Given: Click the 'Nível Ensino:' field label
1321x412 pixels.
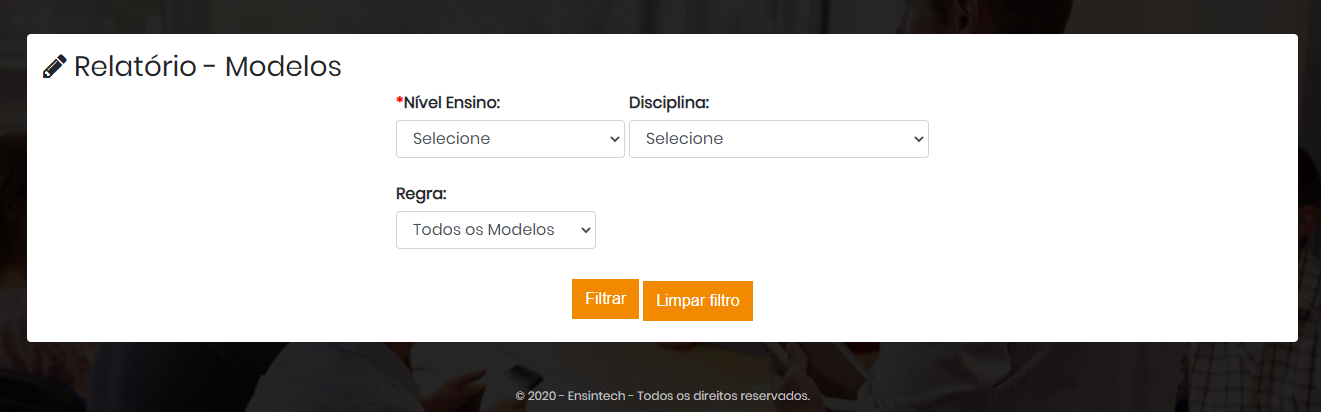Looking at the screenshot, I should click(x=452, y=102).
